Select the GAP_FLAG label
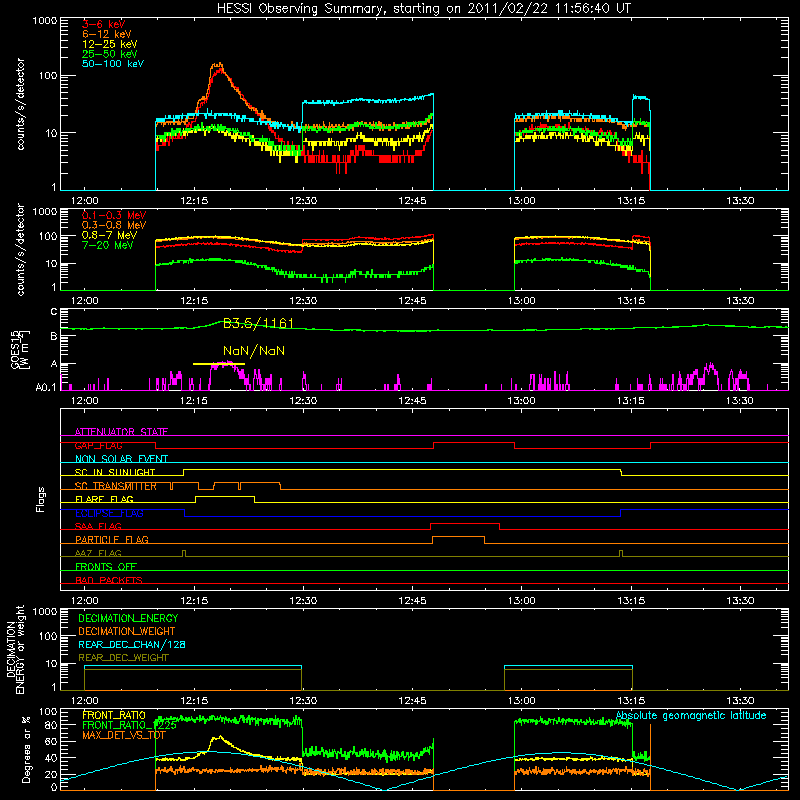800x800 pixels. (x=98, y=445)
